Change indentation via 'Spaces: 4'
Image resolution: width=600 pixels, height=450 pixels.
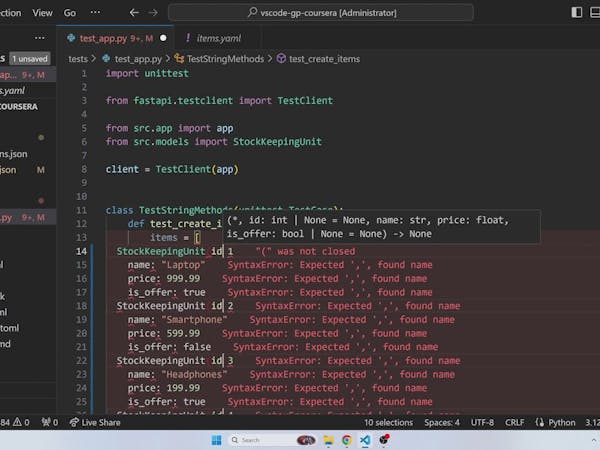click(442, 422)
